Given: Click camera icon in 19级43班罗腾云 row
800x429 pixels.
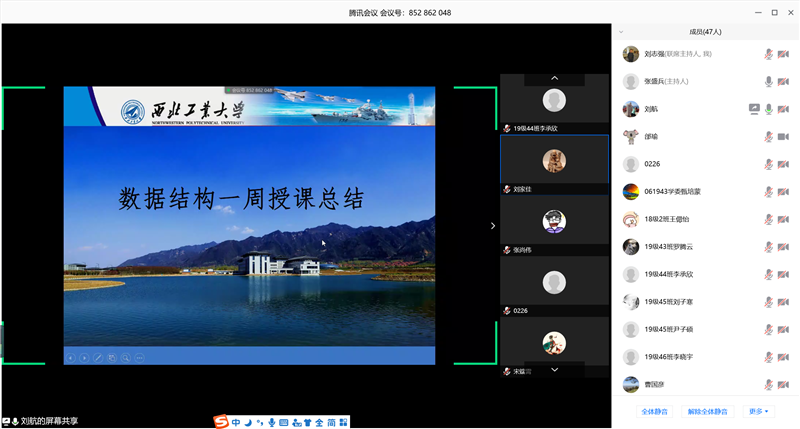Looking at the screenshot, I should pos(784,247).
